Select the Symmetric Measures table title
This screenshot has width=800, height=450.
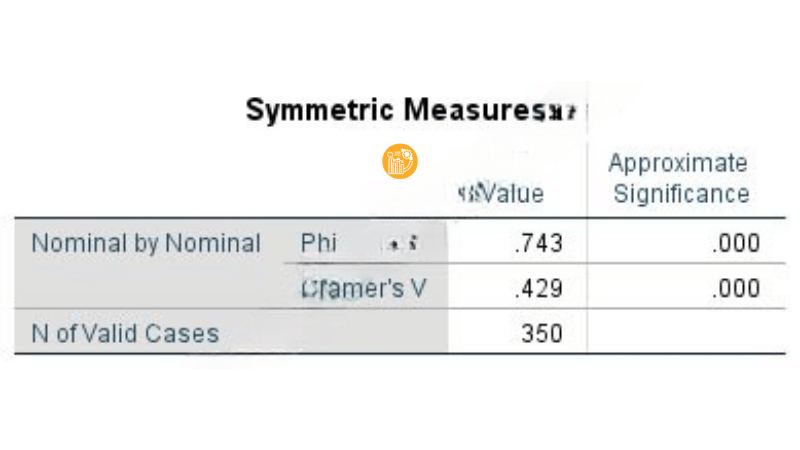(x=389, y=110)
